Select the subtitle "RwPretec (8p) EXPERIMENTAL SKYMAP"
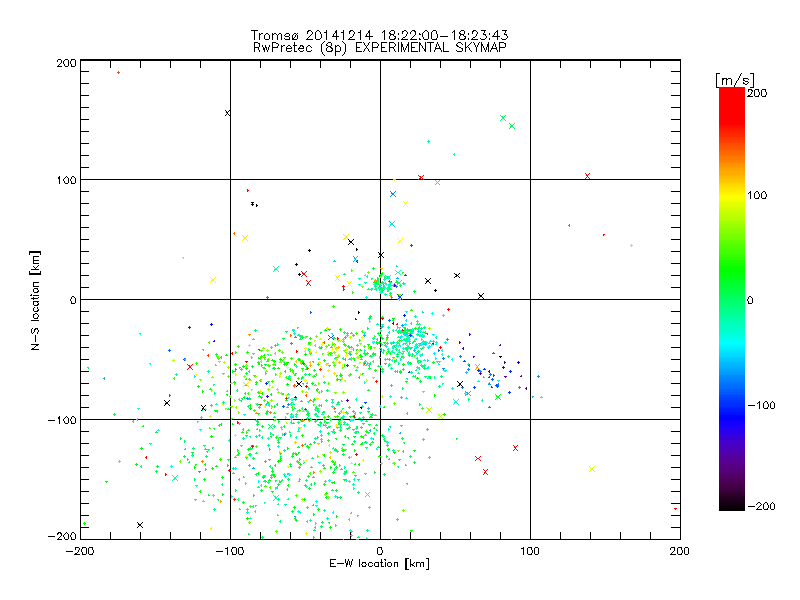 [x=380, y=48]
